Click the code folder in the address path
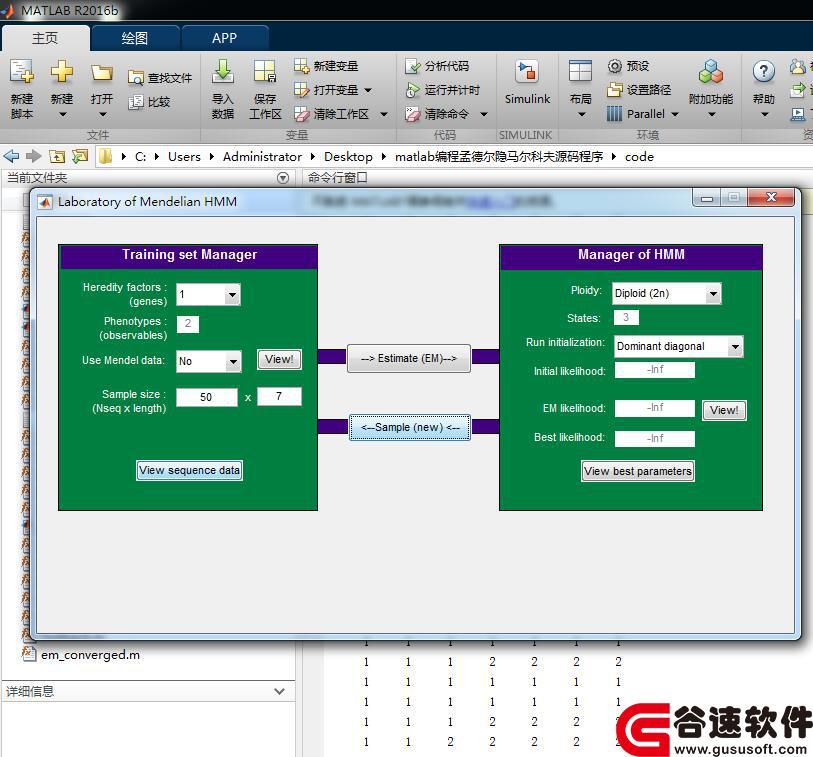This screenshot has width=813, height=757. 639,157
